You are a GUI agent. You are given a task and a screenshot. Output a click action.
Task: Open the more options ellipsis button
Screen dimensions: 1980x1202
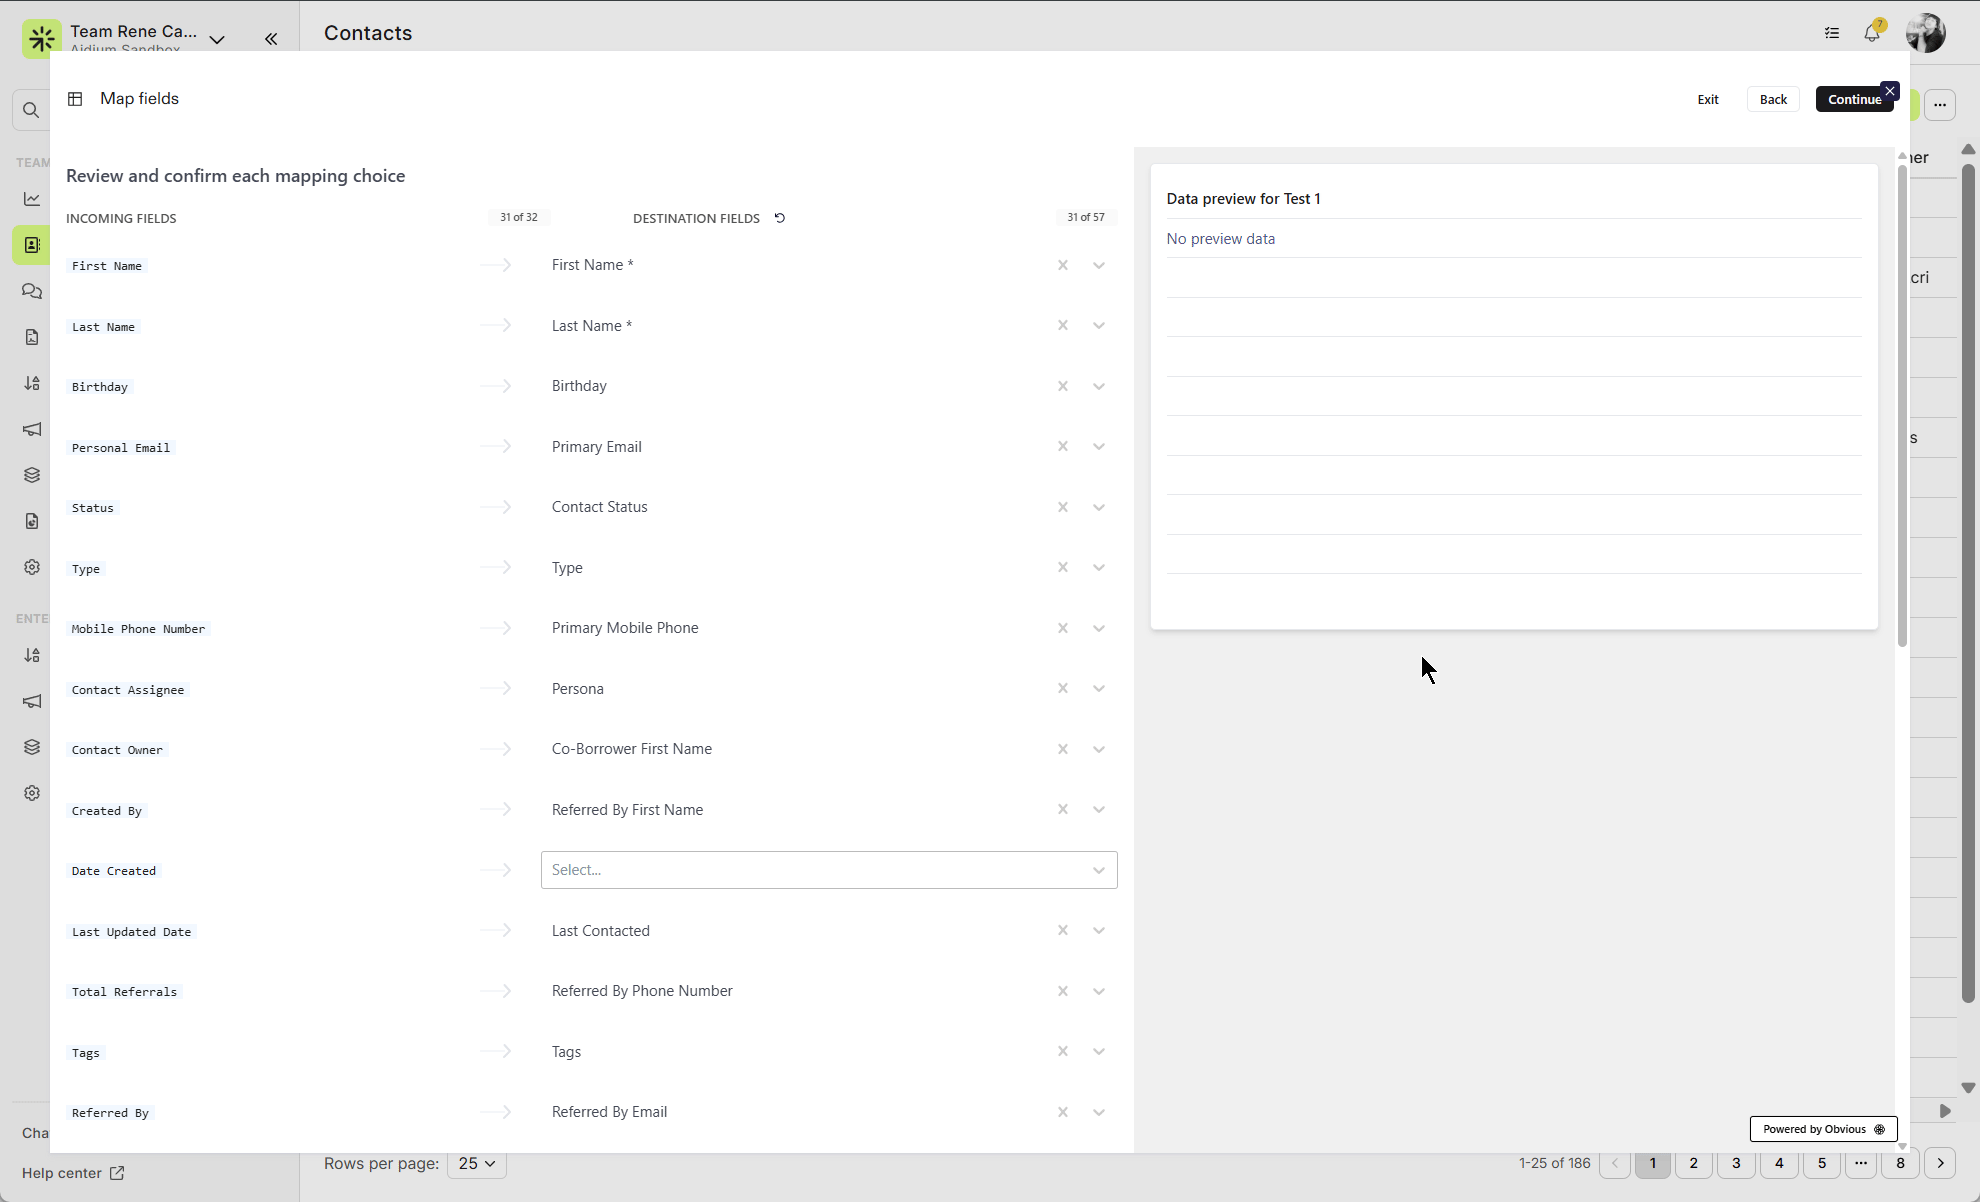pyautogui.click(x=1939, y=105)
